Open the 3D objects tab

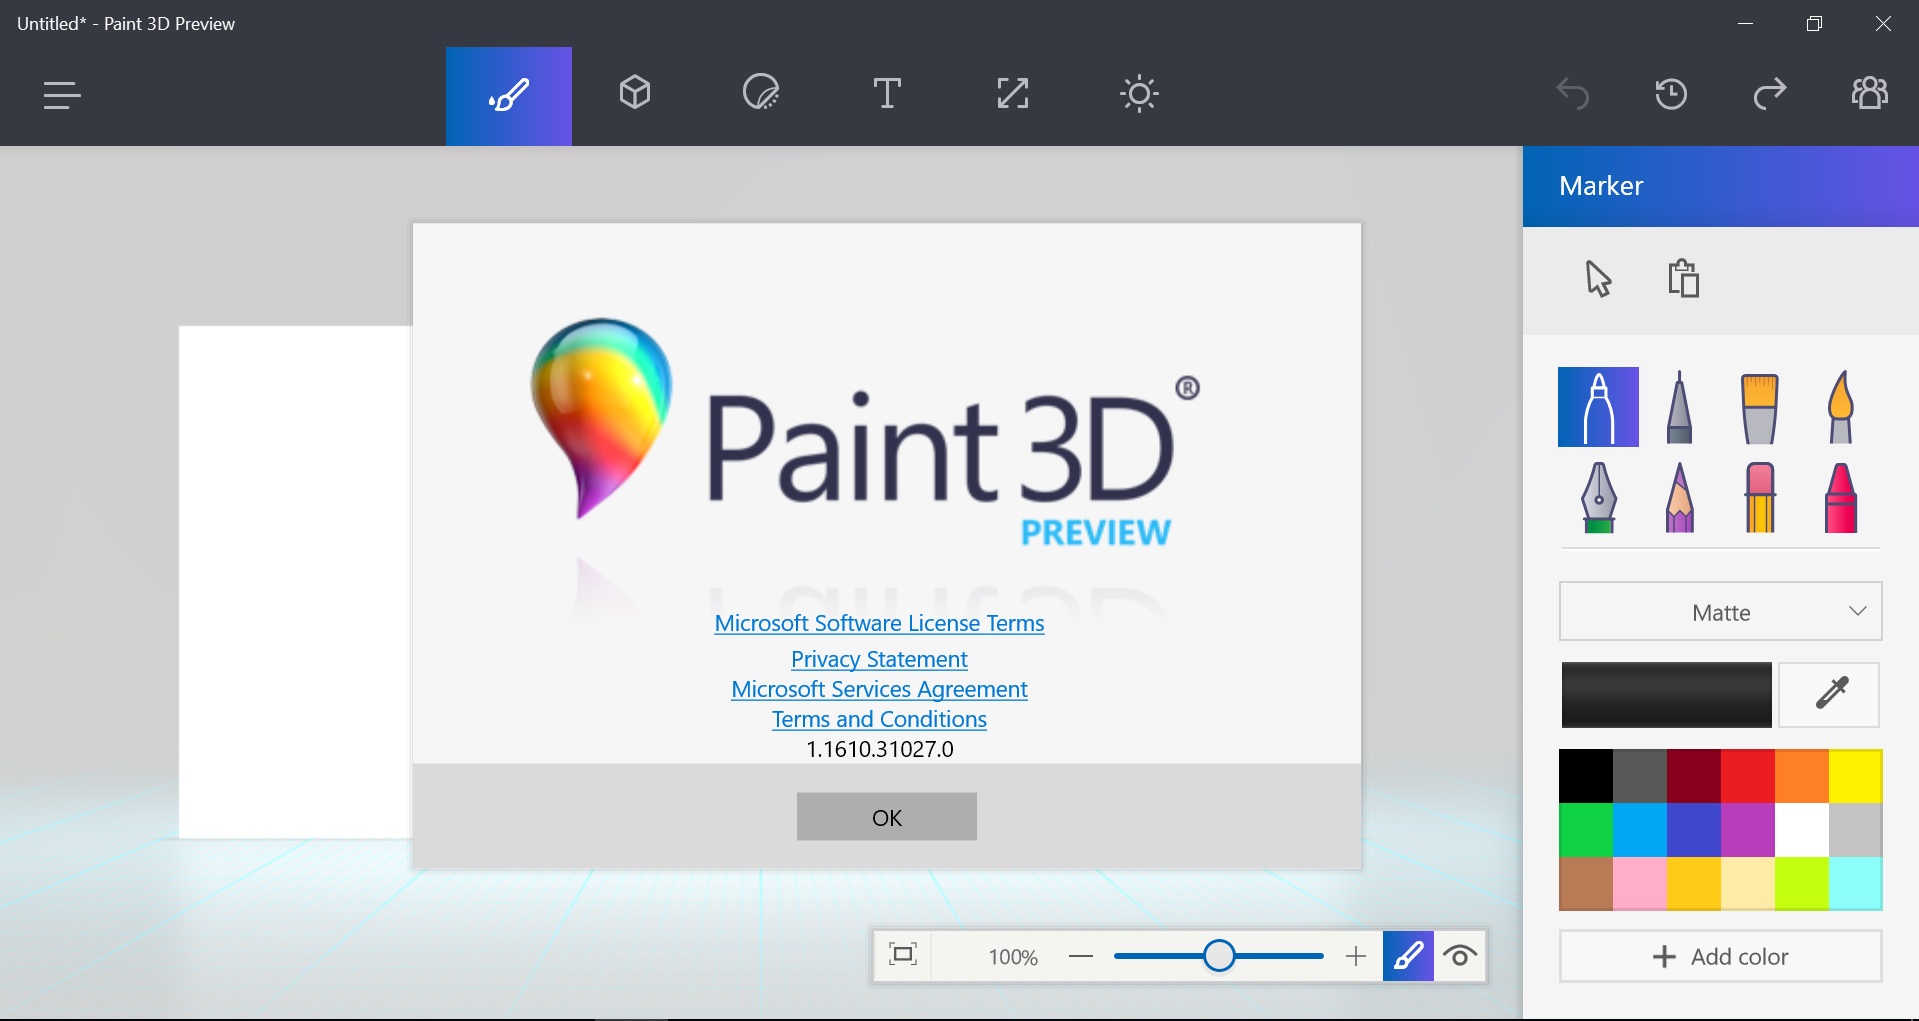coord(635,94)
